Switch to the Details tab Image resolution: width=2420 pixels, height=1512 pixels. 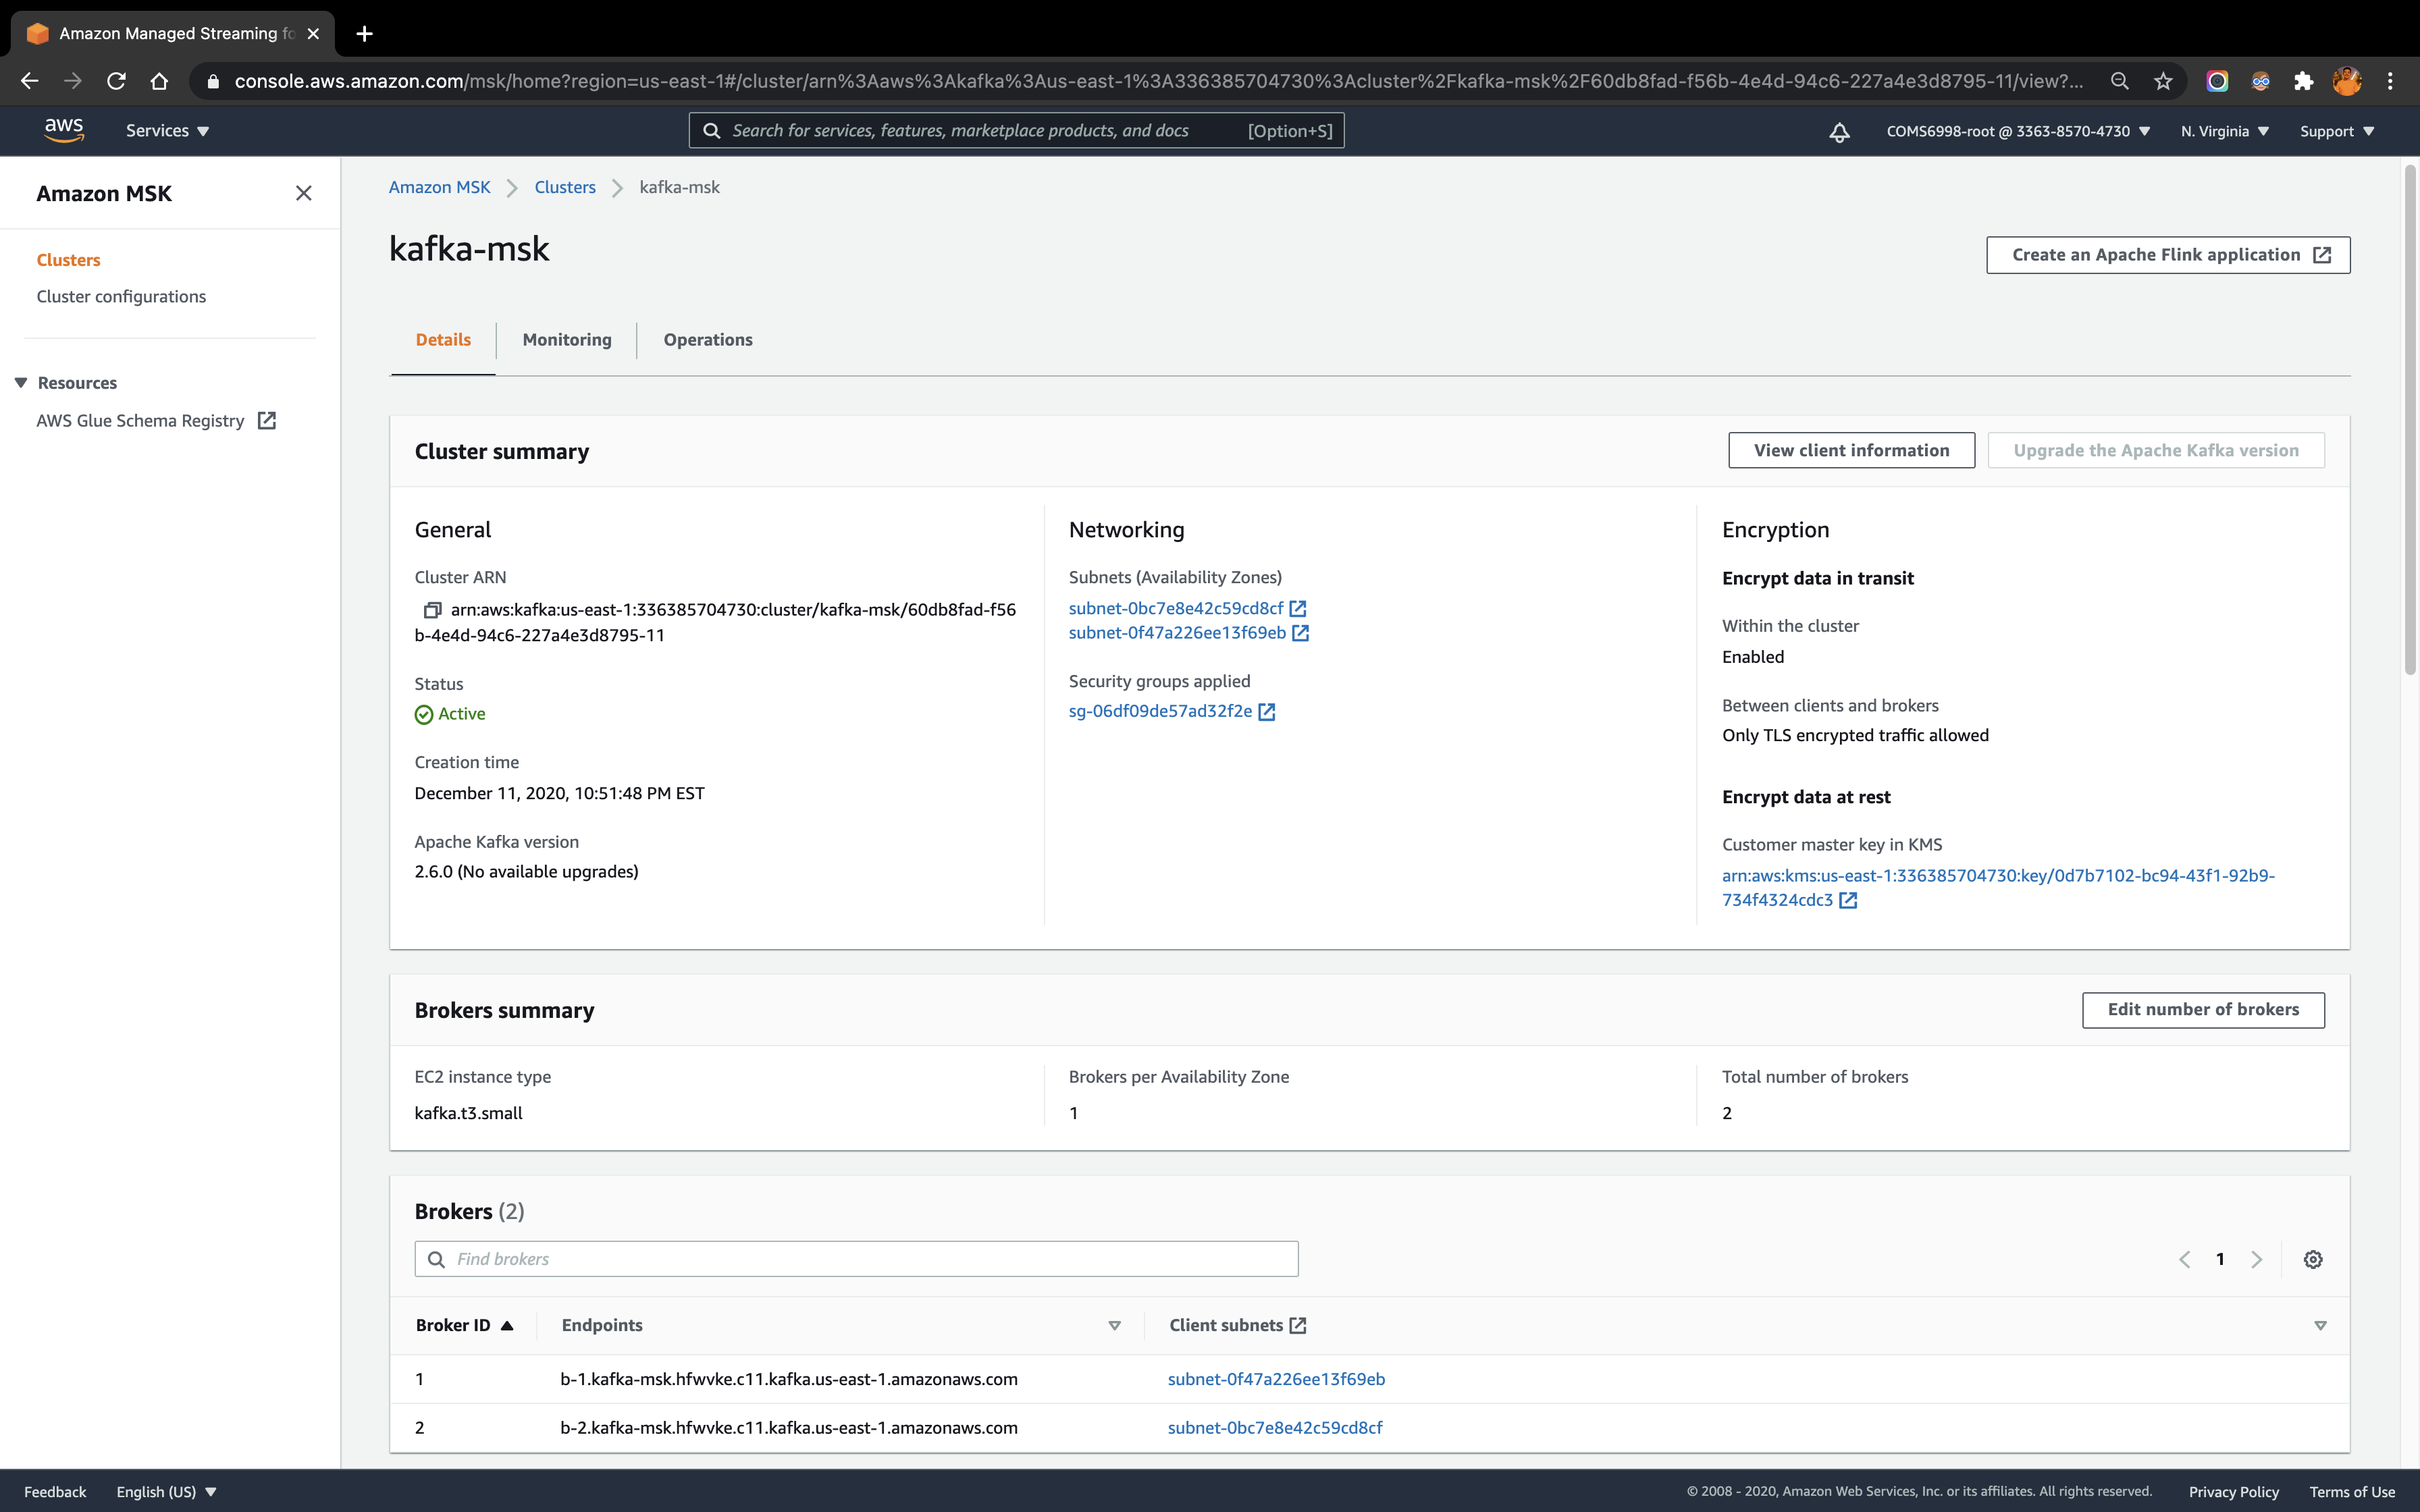443,340
